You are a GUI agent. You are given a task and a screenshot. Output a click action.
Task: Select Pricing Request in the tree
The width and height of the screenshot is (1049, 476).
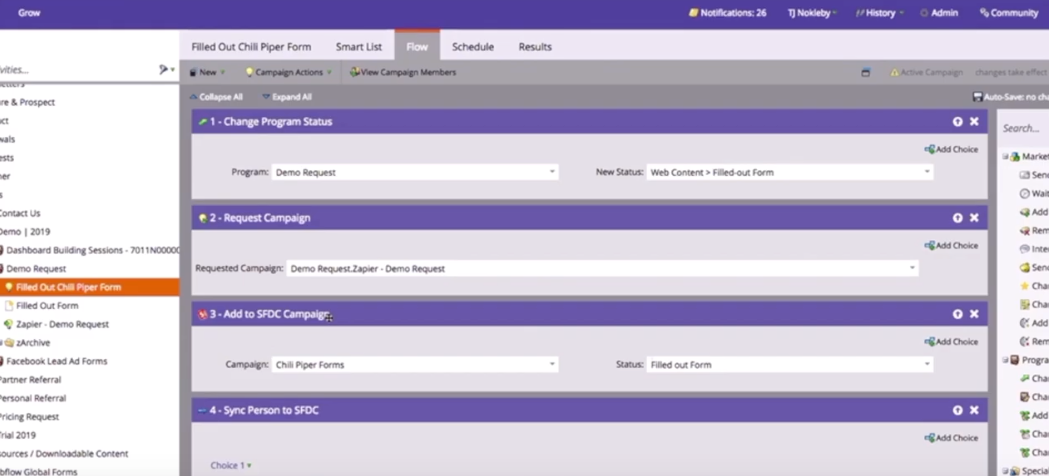point(29,417)
